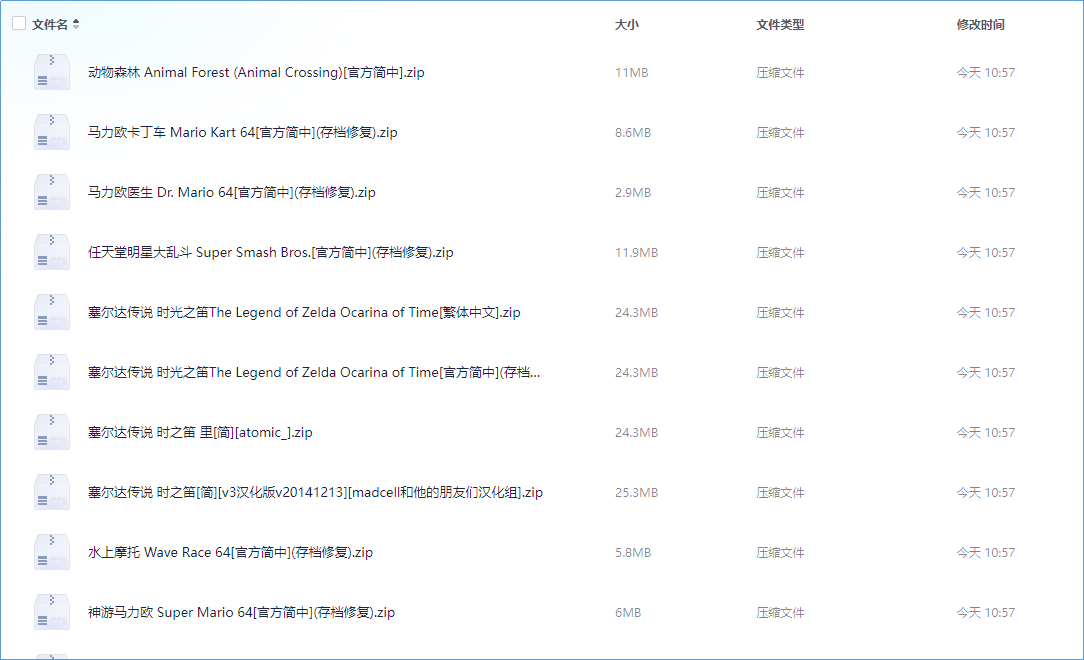Image resolution: width=1084 pixels, height=660 pixels.
Task: Click the 11.9MB size value
Action: pyautogui.click(x=637, y=253)
